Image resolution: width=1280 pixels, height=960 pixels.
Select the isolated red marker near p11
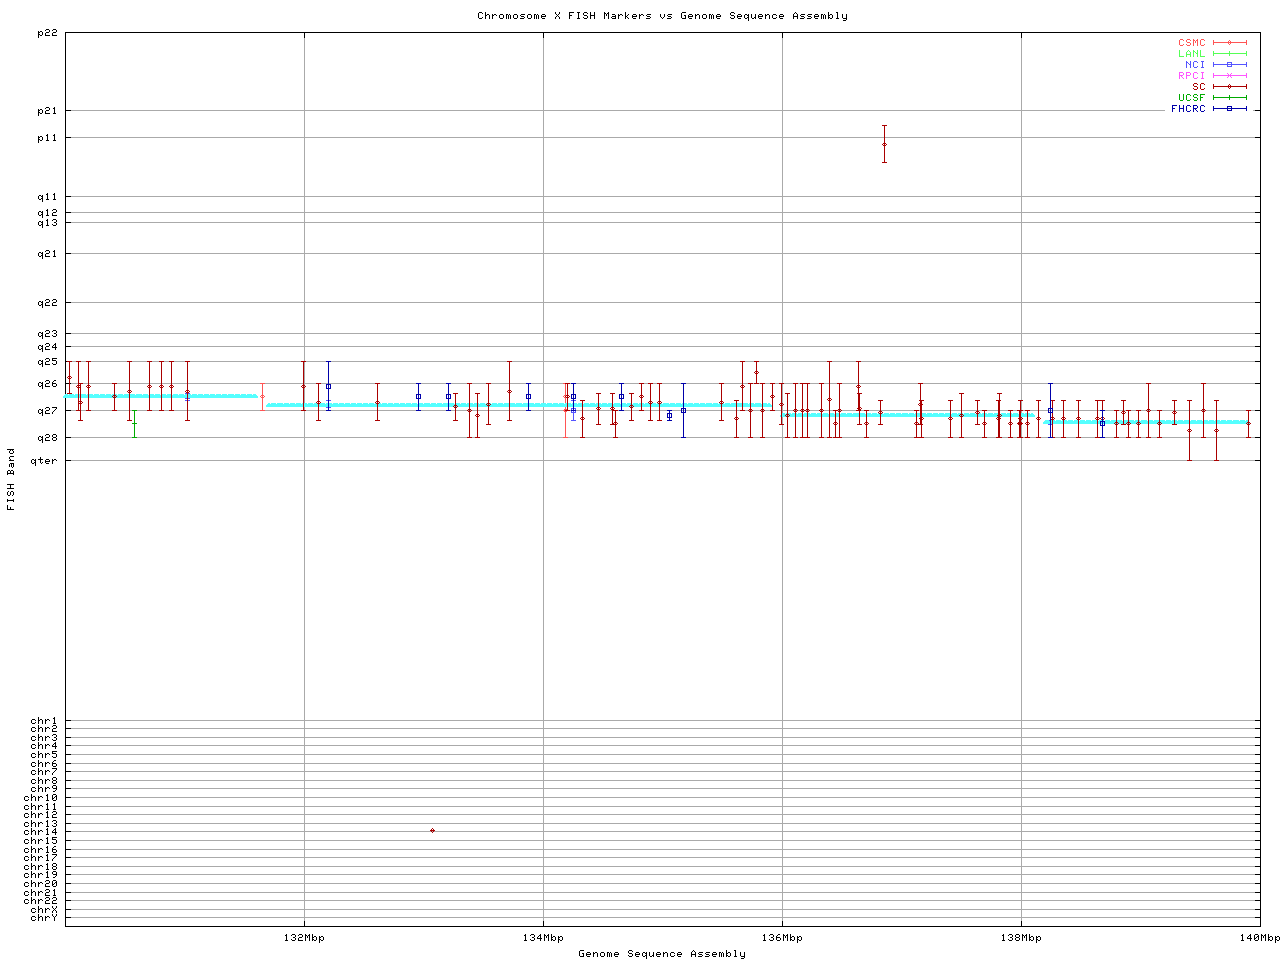884,144
